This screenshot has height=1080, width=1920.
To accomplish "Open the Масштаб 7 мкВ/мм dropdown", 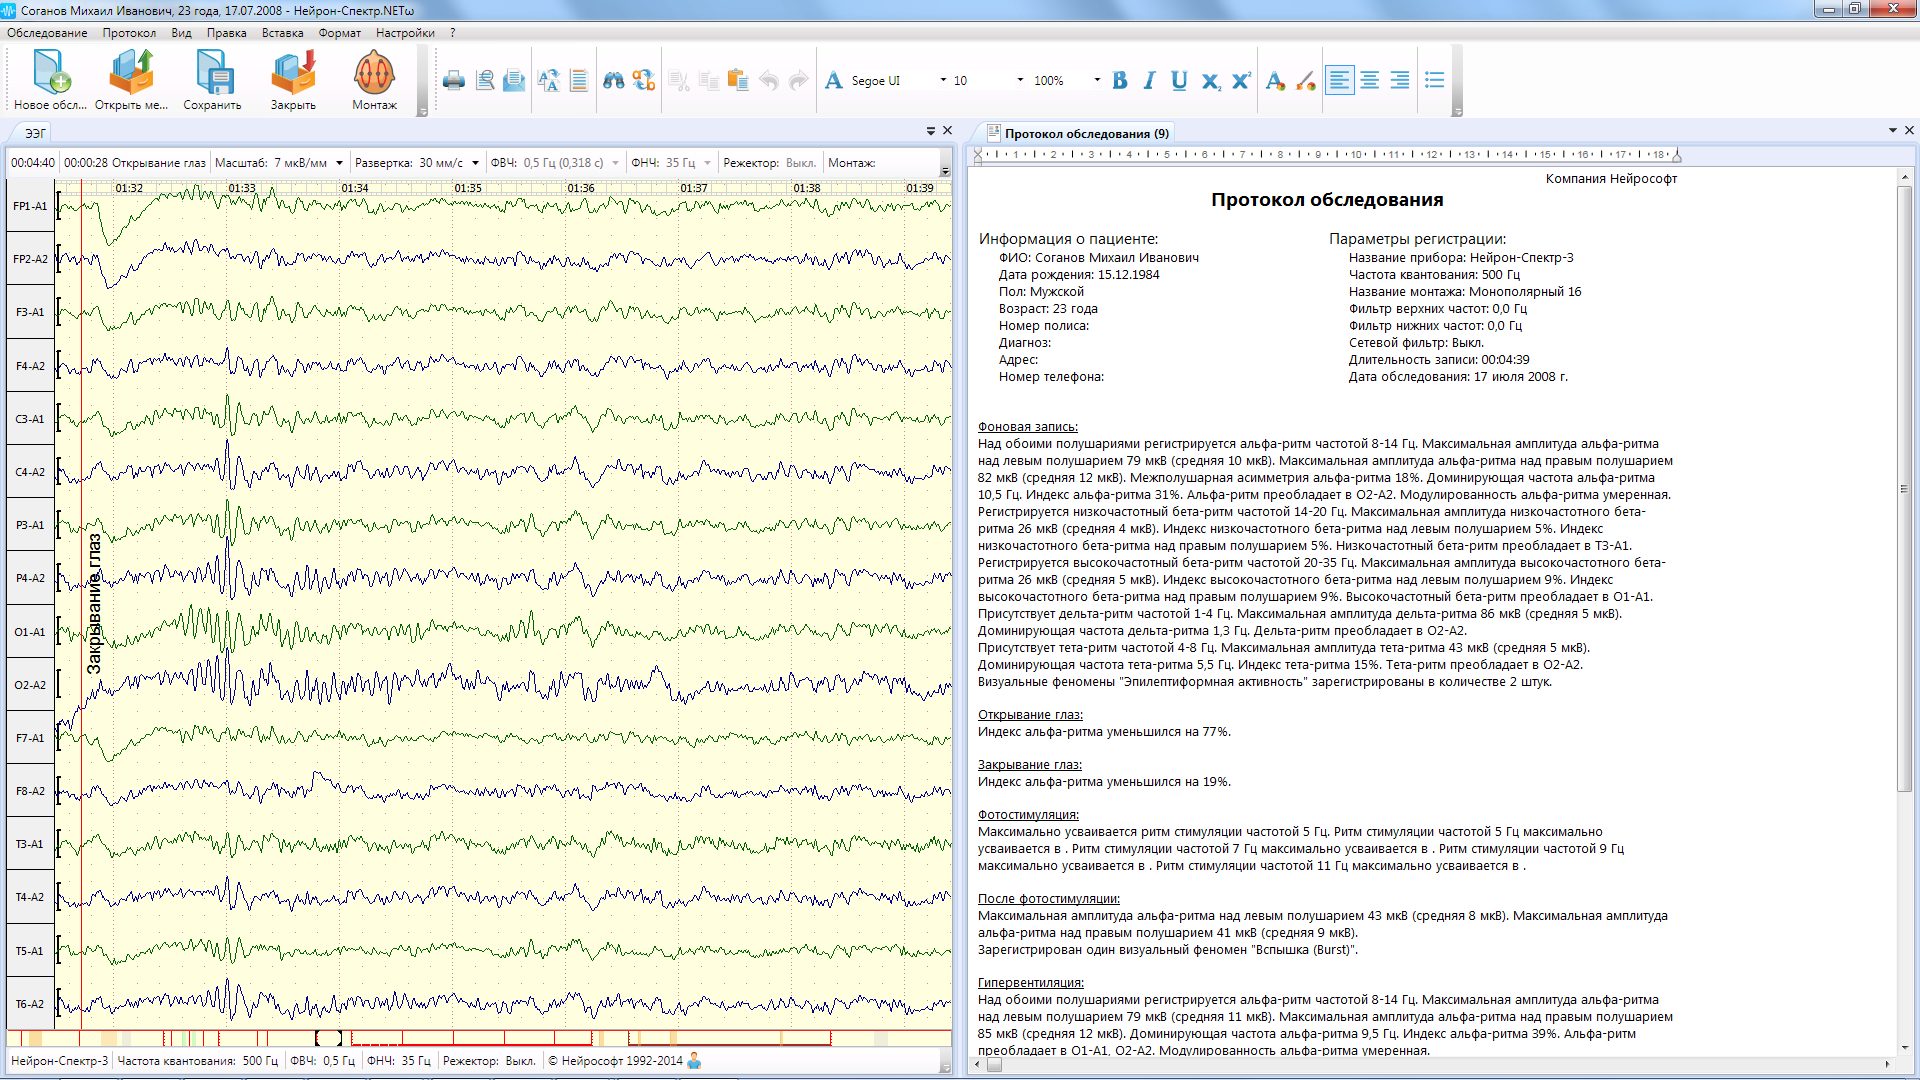I will (x=340, y=163).
